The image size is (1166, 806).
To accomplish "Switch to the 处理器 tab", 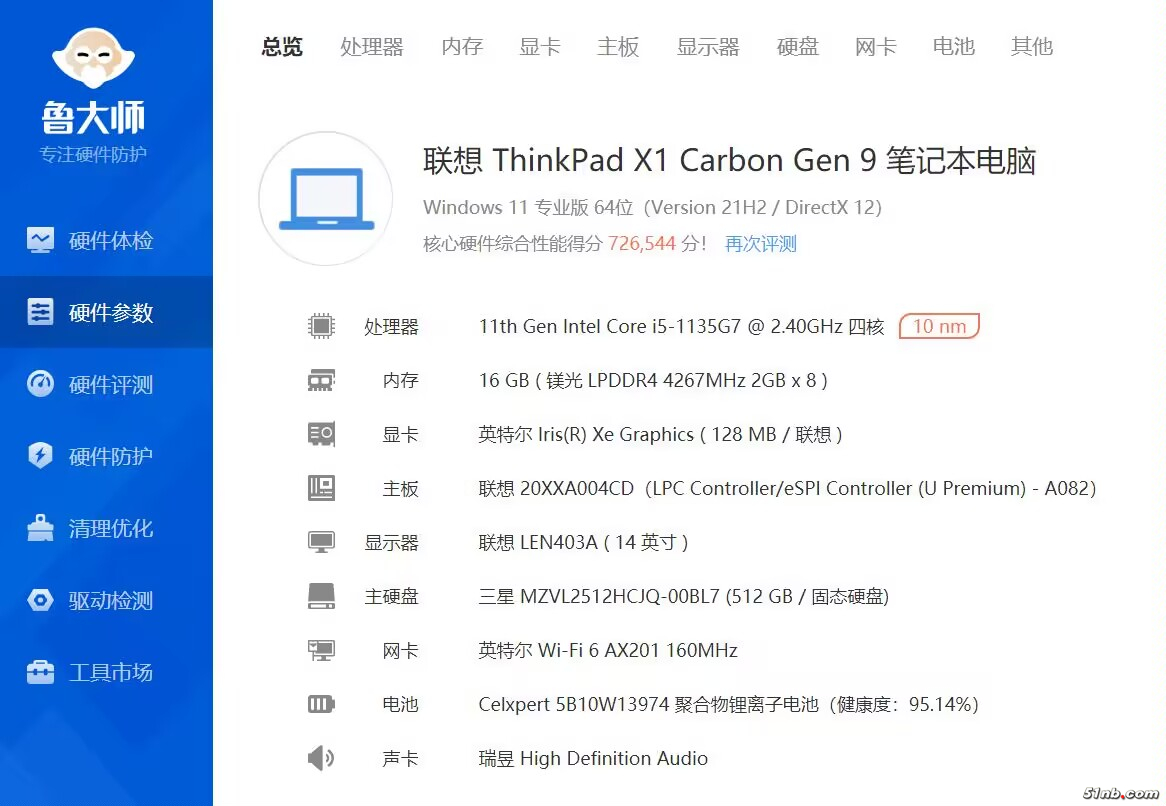I will (x=372, y=47).
